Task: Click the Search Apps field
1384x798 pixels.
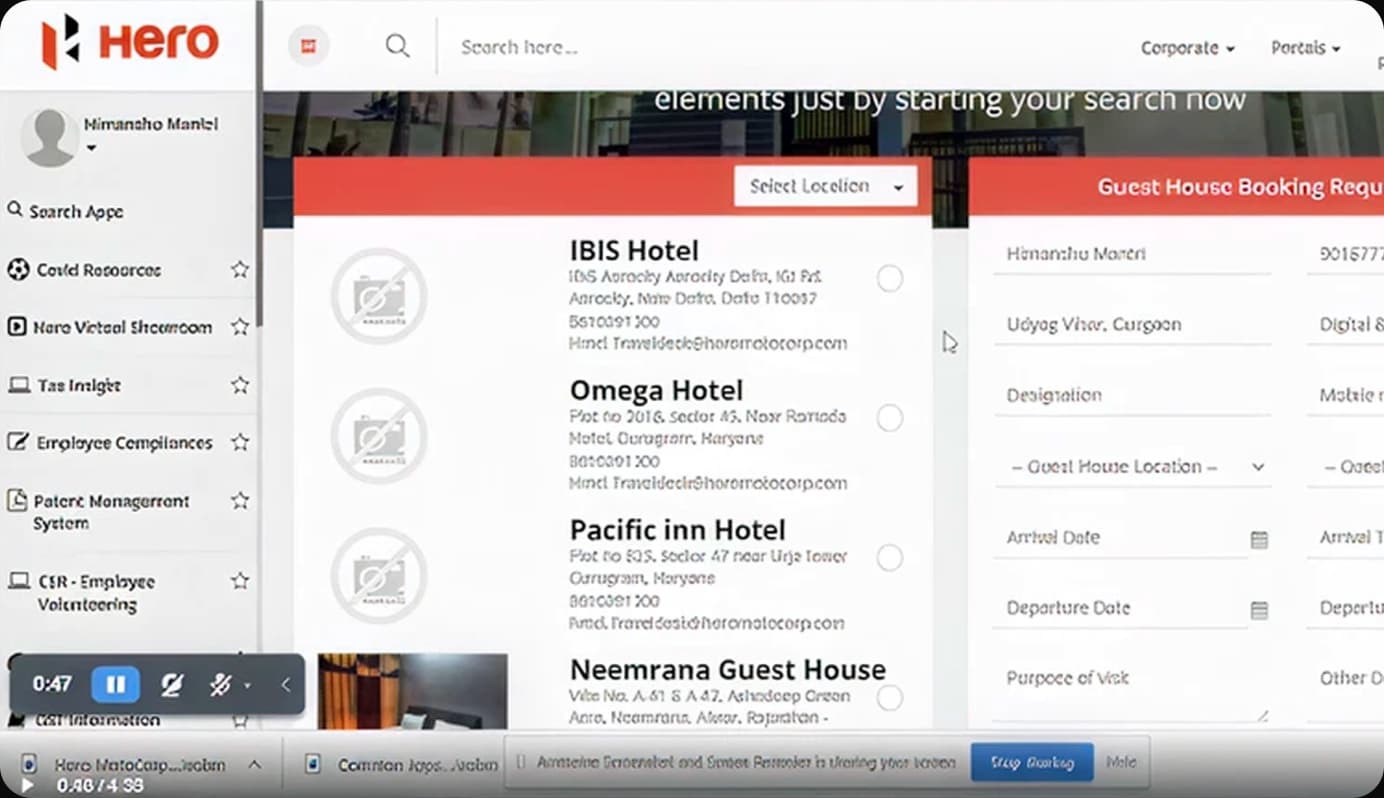Action: click(76, 211)
